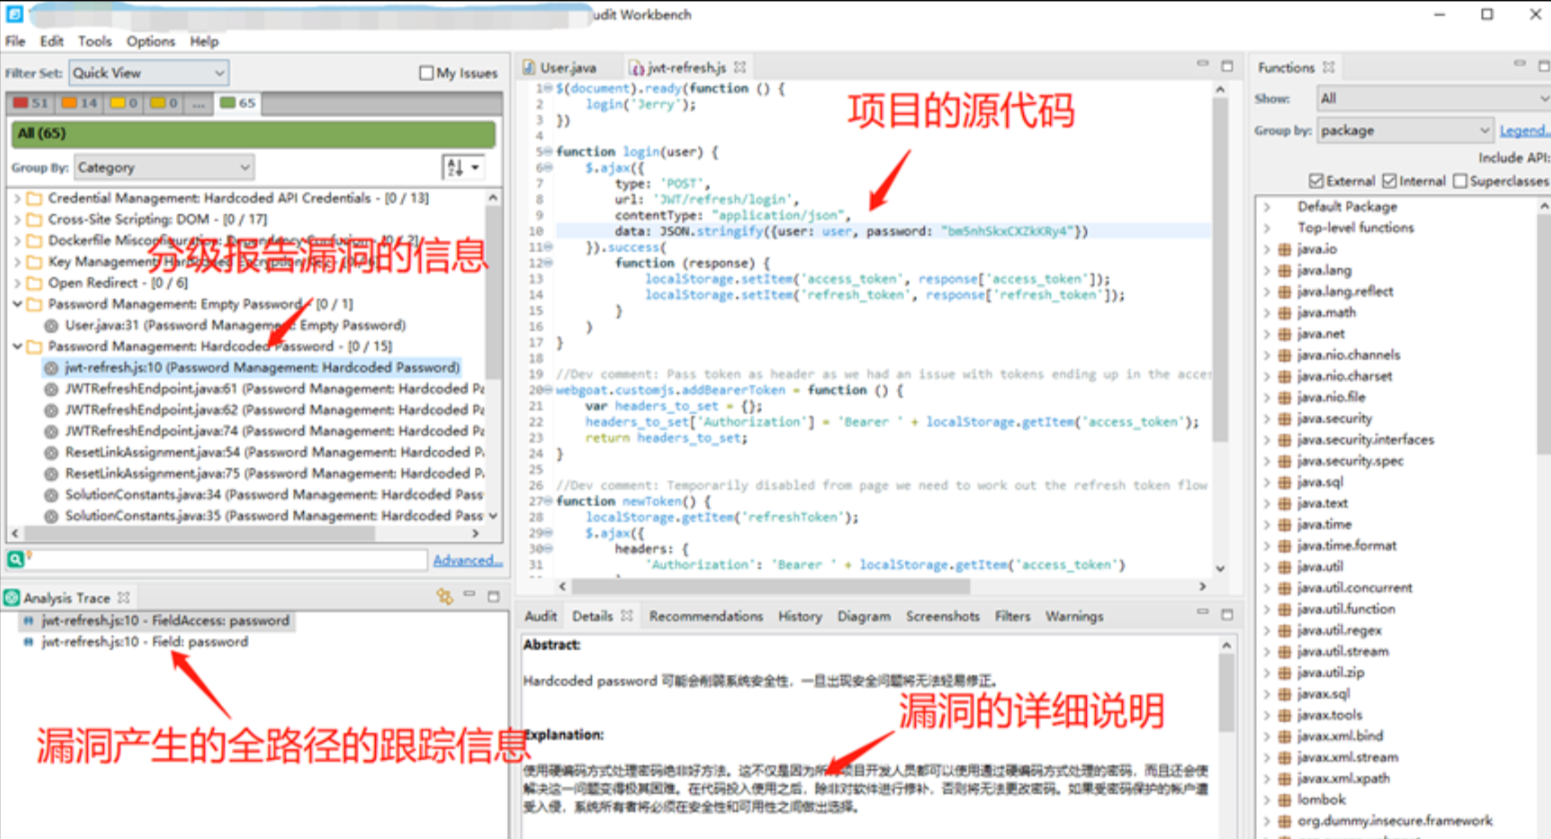
Task: Open the File menu
Action: tap(15, 41)
